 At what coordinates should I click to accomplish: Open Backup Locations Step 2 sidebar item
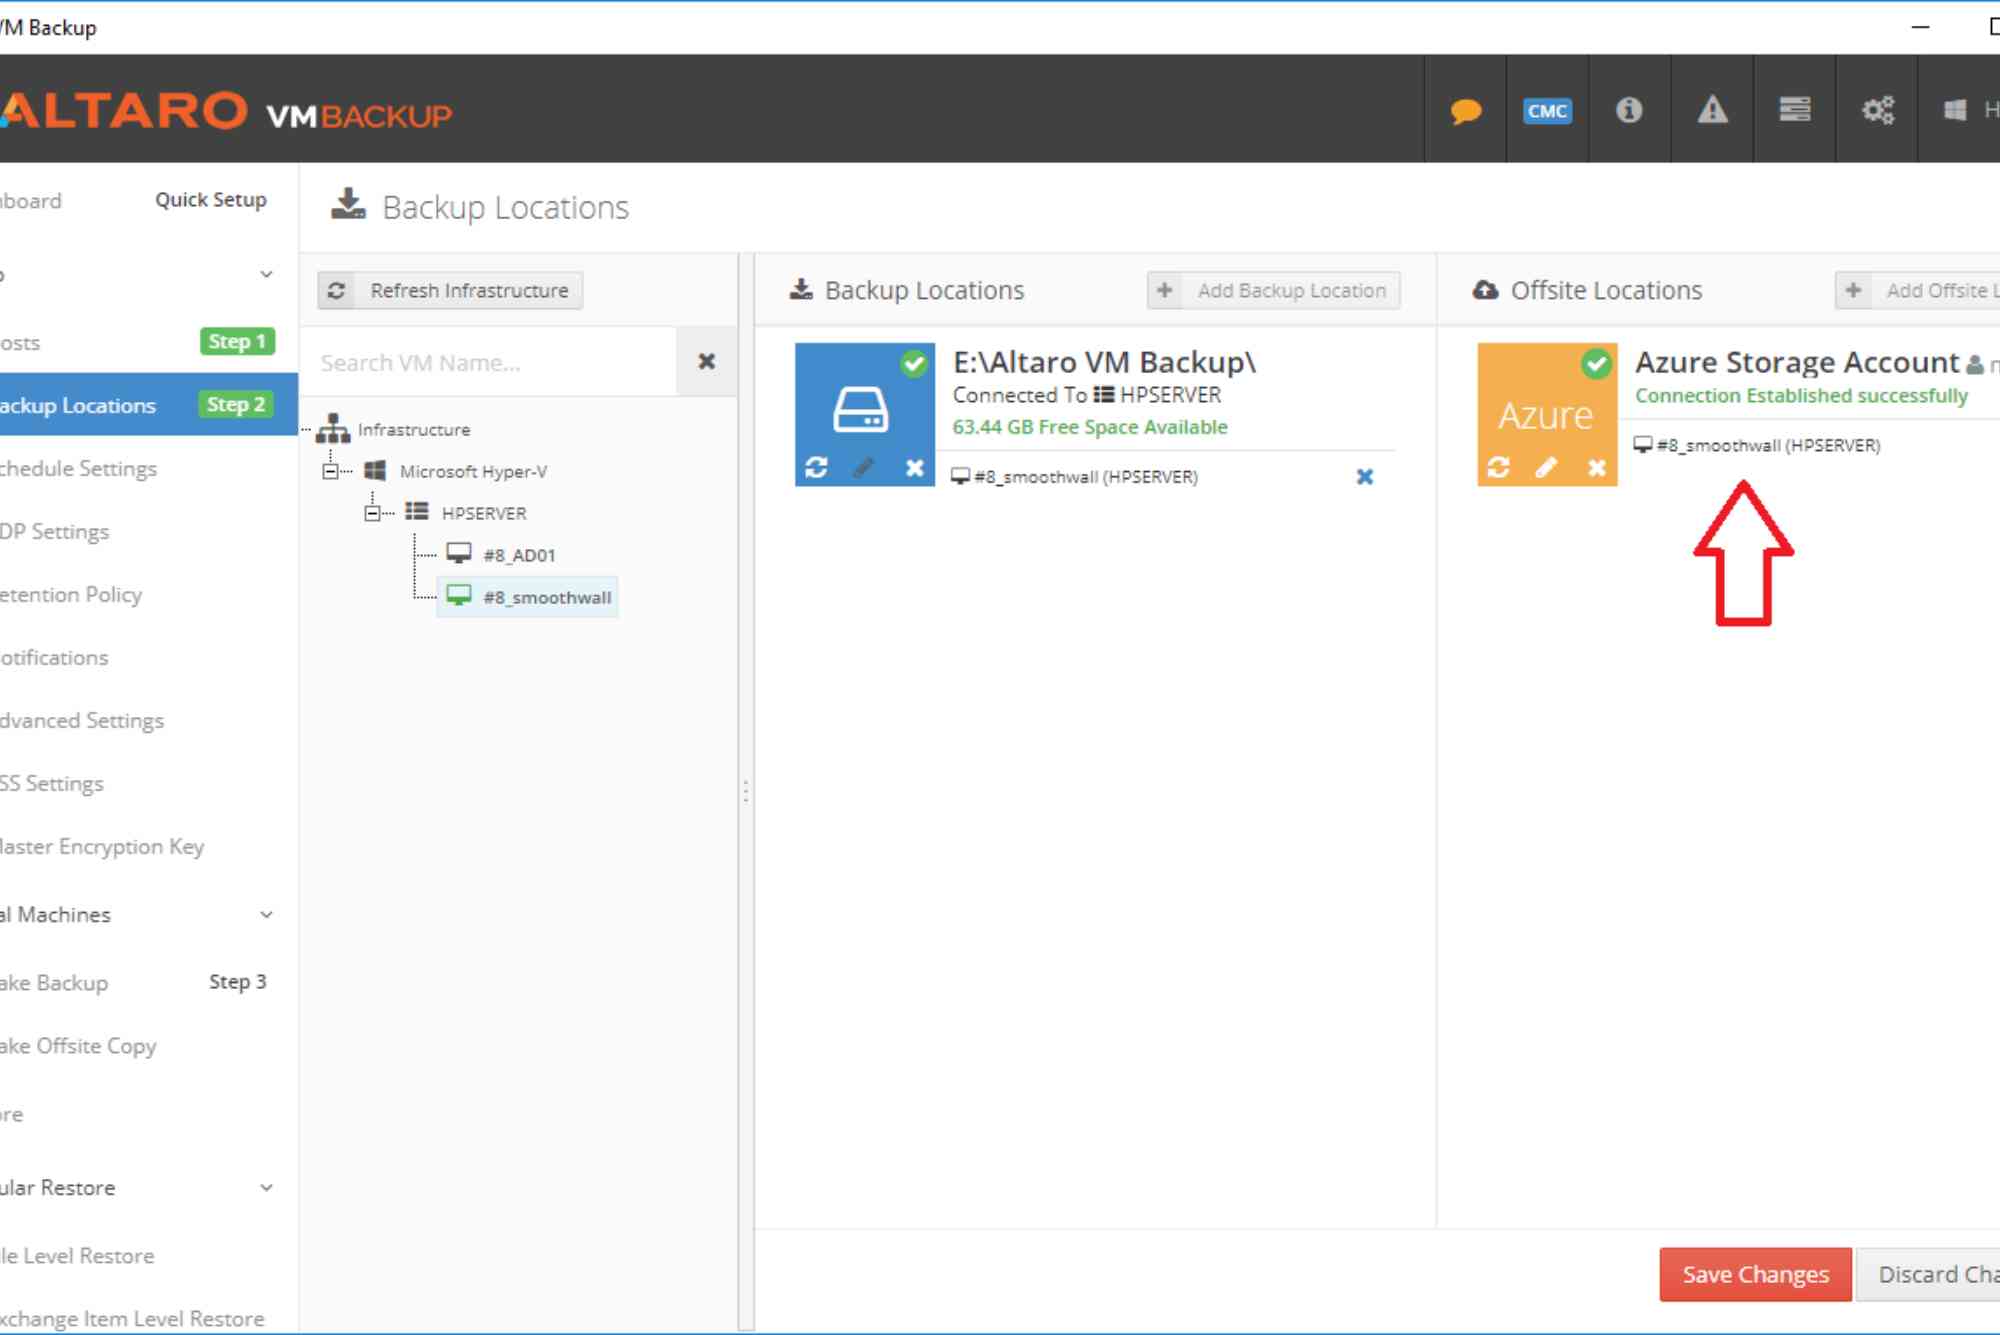[148, 405]
